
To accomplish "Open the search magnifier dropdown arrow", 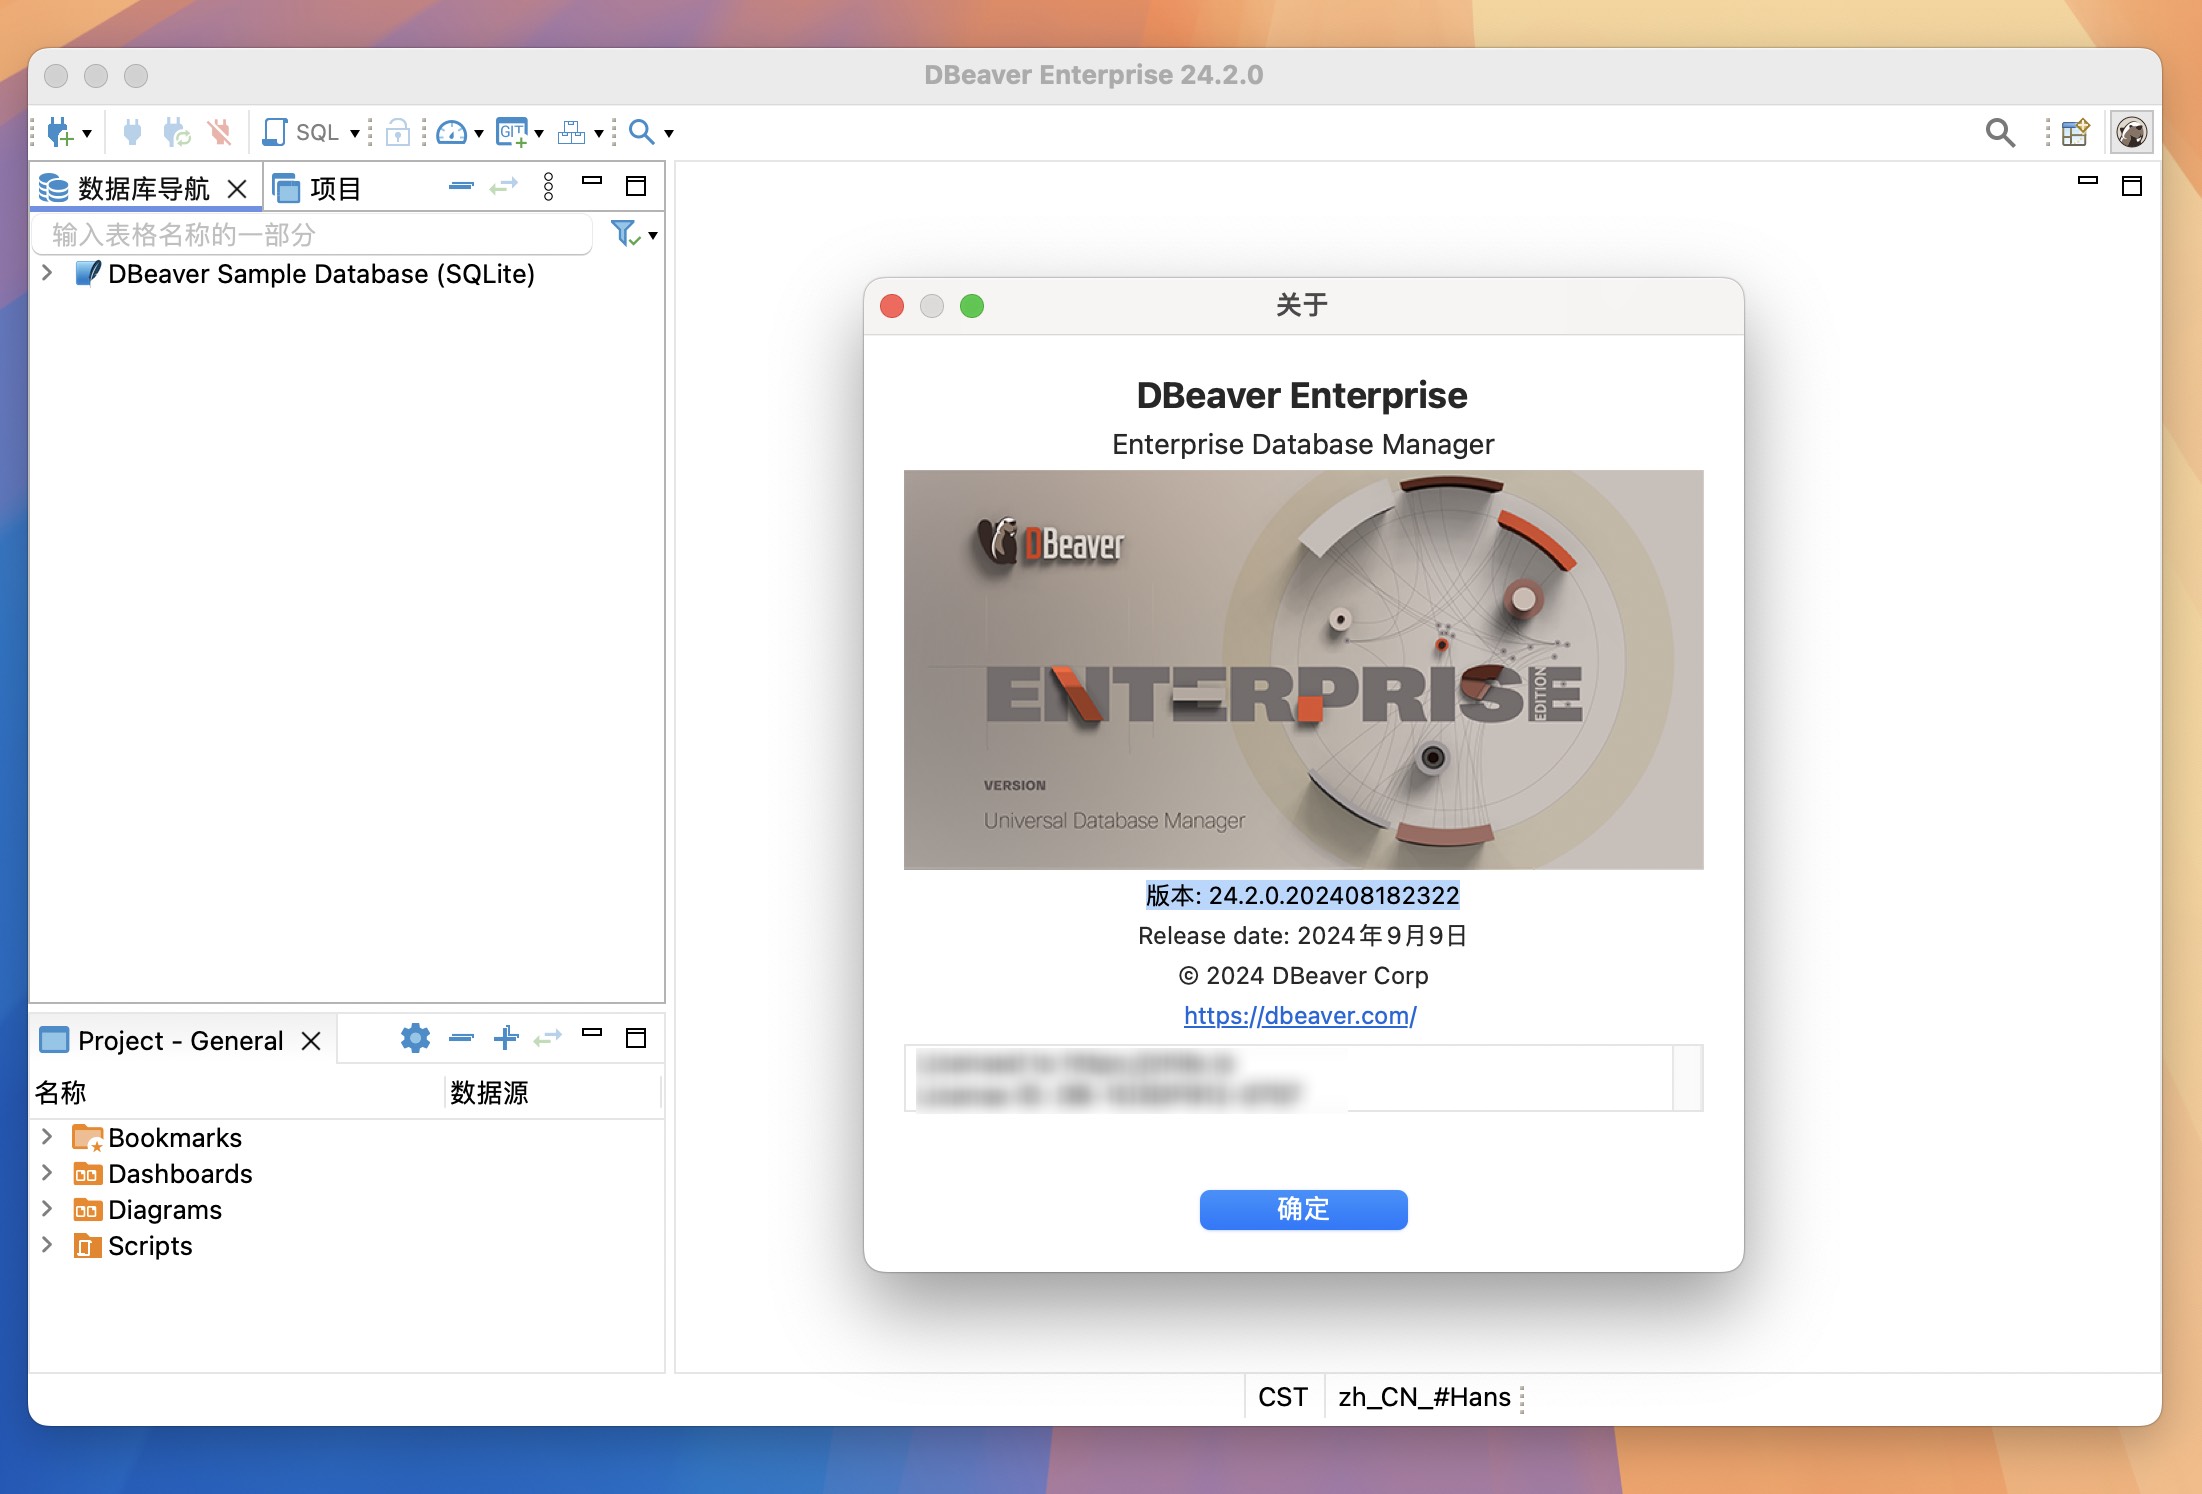I will [669, 133].
